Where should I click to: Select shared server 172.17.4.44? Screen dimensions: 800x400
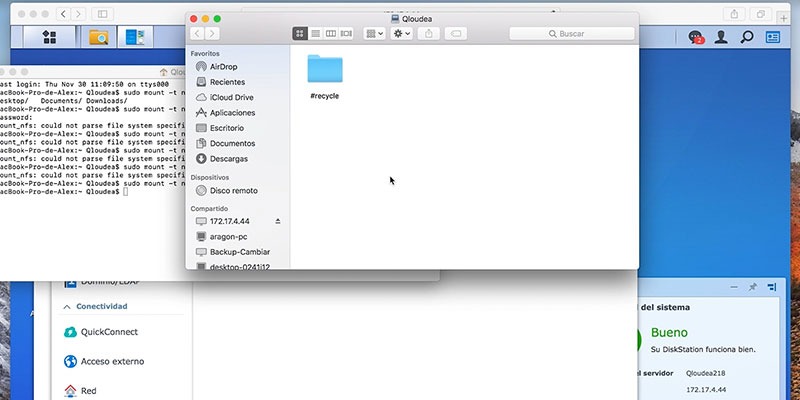230,221
